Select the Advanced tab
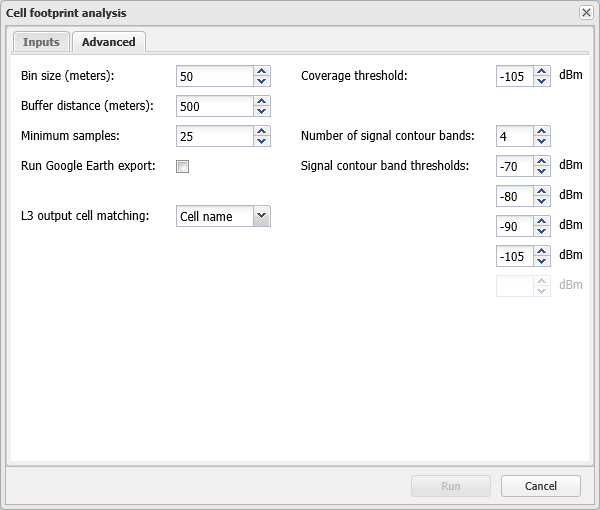This screenshot has width=600, height=510. point(108,42)
